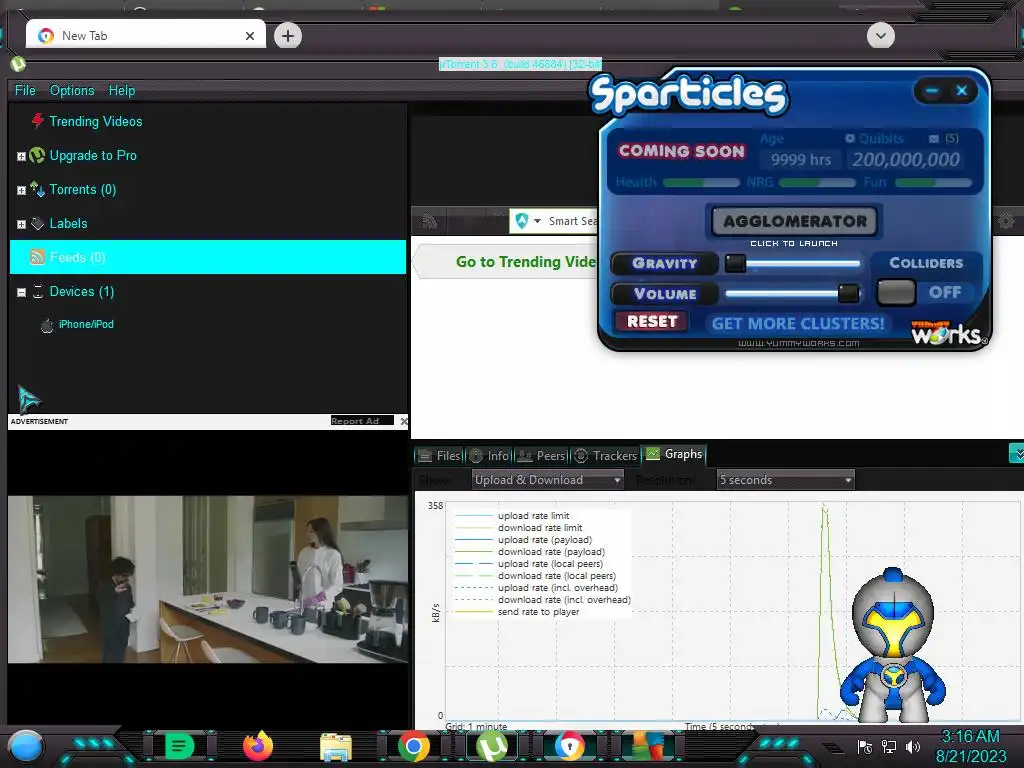Click the Labels tag icon
Screen dimensions: 1024x768
[37, 223]
